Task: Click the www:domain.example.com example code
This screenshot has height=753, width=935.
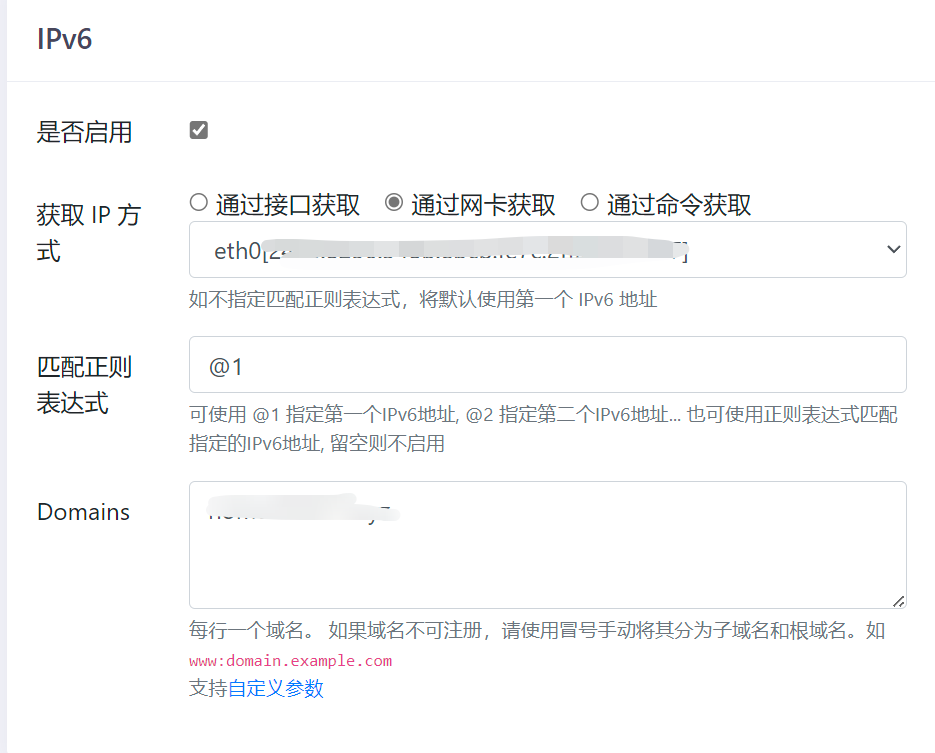Action: coord(290,661)
